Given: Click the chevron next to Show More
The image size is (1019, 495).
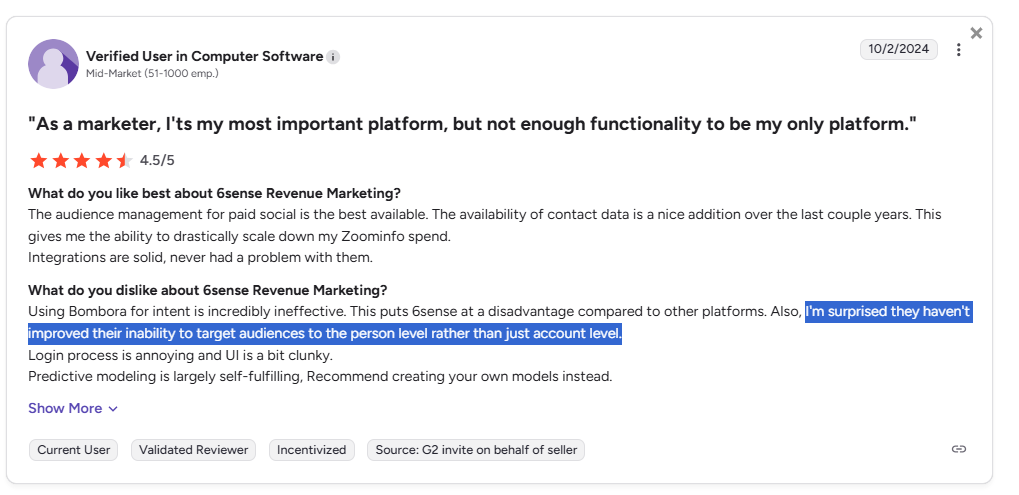Looking at the screenshot, I should (113, 409).
